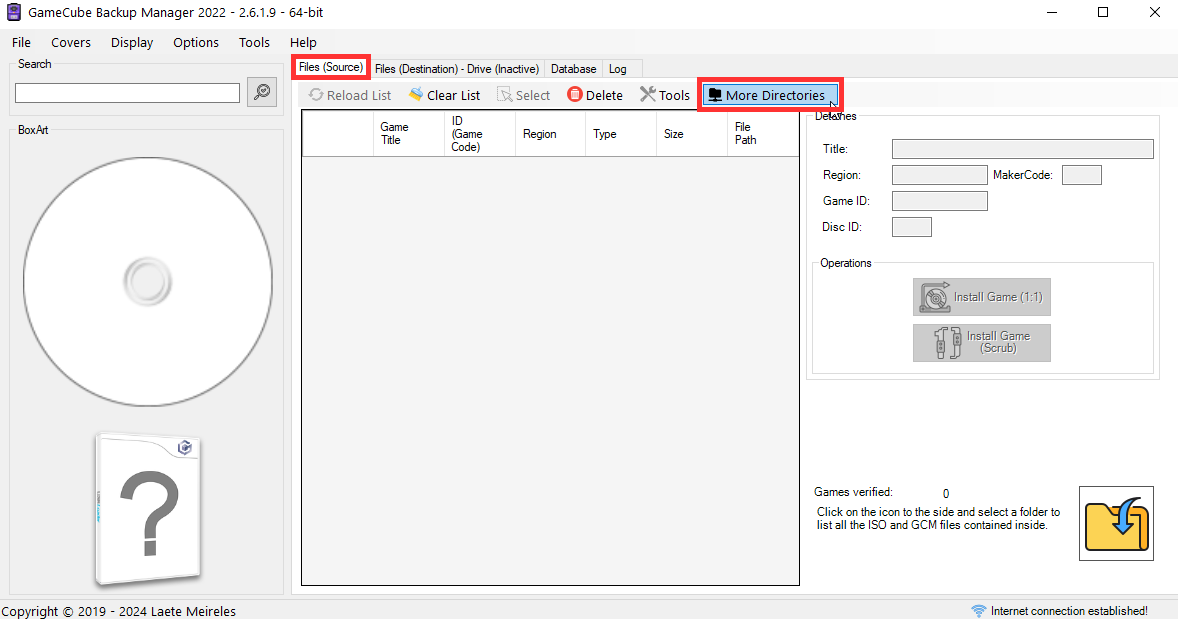Image resolution: width=1178 pixels, height=619 pixels.
Task: Open the Options menu
Action: (x=196, y=42)
